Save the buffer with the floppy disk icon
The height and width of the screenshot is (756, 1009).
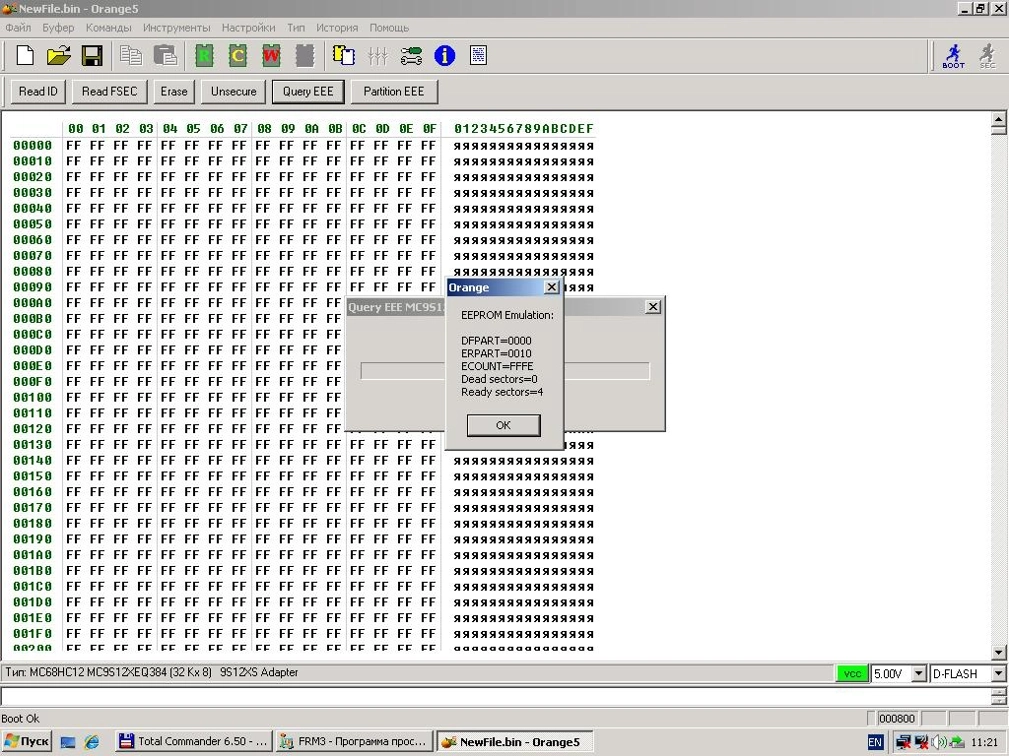click(92, 55)
